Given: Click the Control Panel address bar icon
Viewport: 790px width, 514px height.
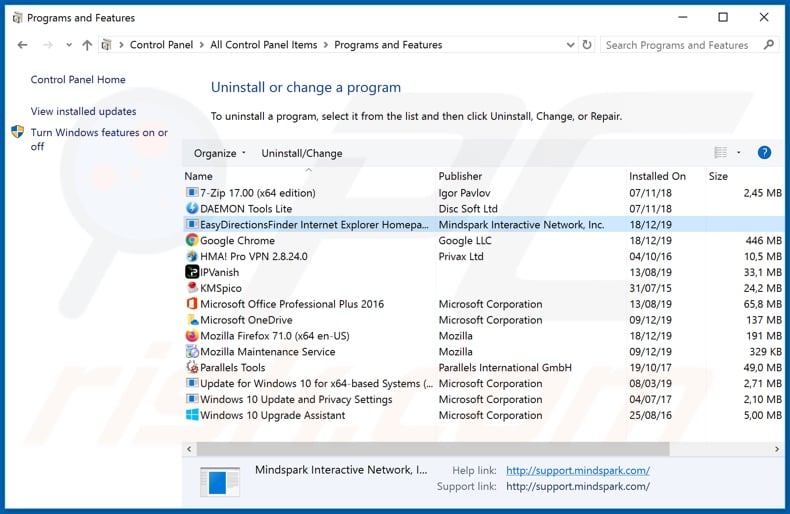Looking at the screenshot, I should tap(106, 45).
